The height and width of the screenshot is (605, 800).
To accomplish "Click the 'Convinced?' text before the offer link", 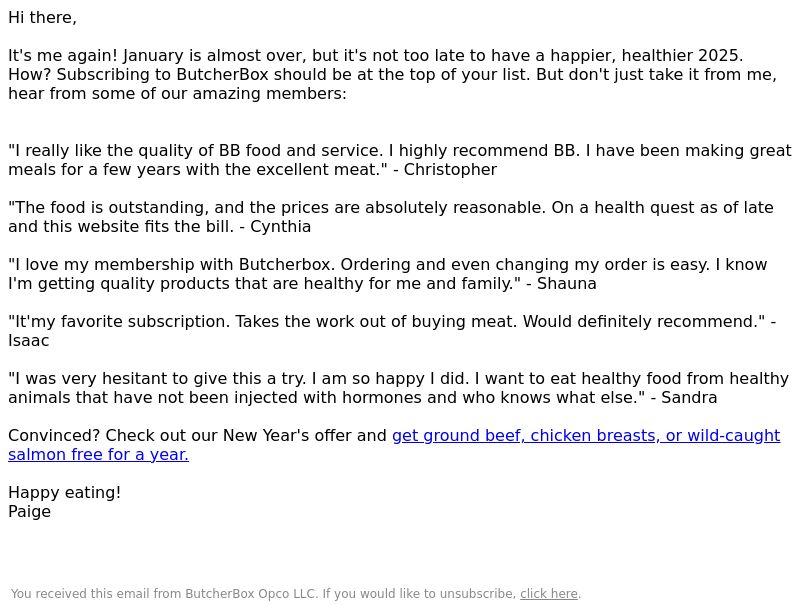I will 54,436.
